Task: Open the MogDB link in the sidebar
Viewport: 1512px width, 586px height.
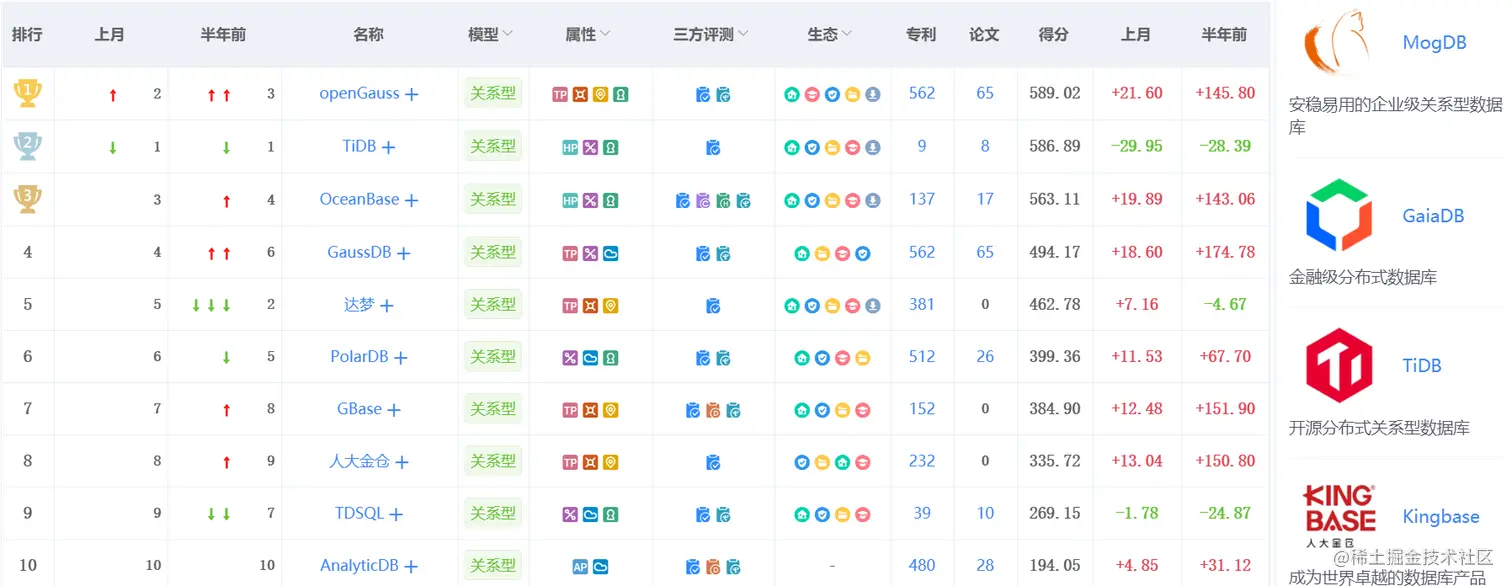Action: coord(1436,42)
